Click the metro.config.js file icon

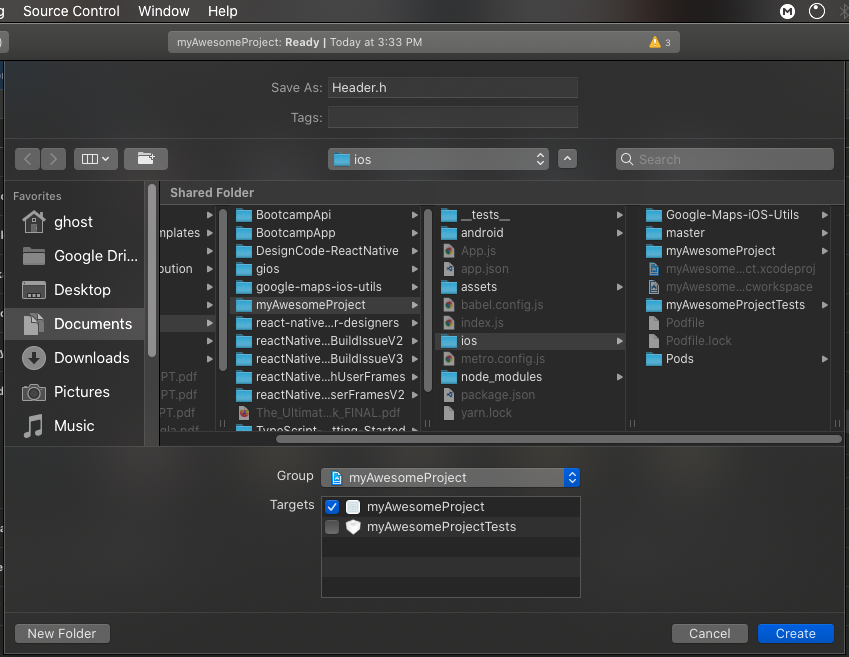(x=449, y=359)
